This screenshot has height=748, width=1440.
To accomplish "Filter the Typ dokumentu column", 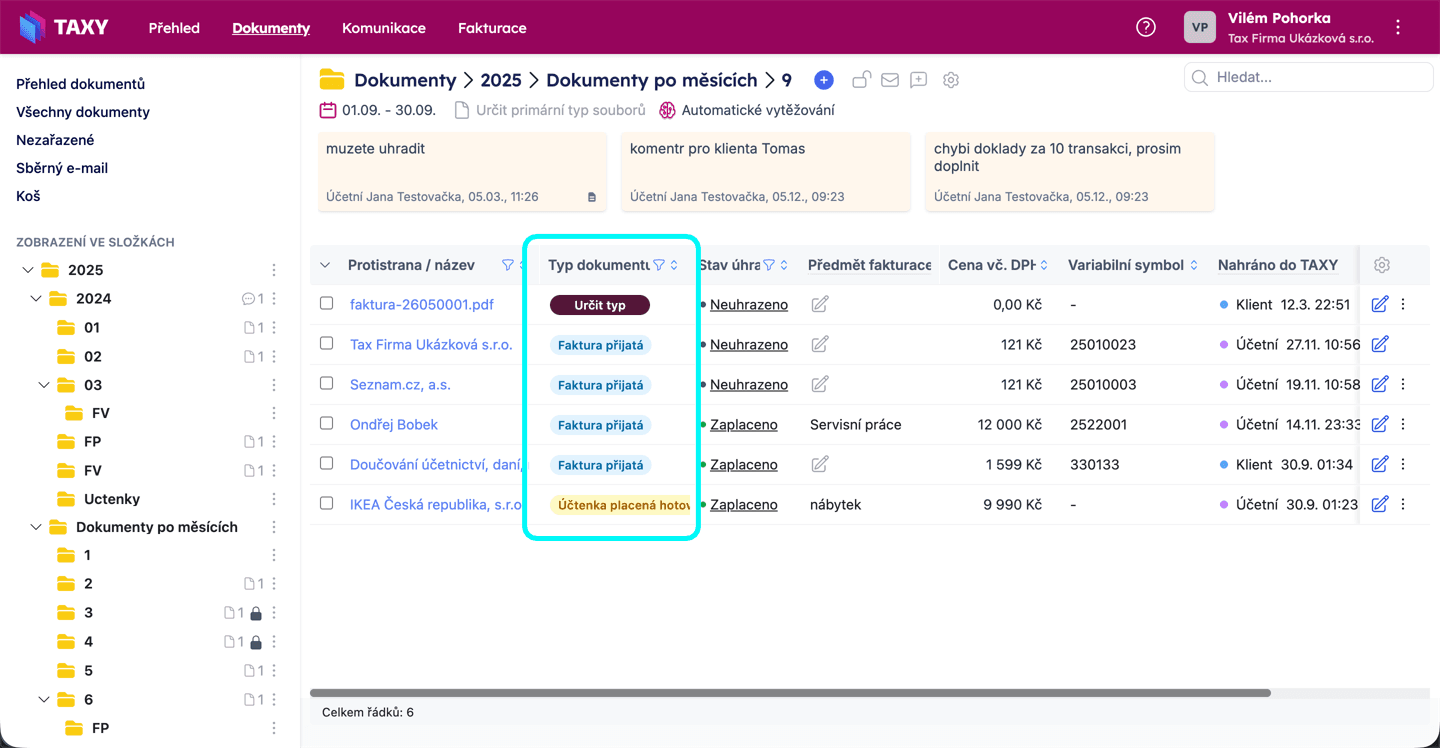I will (x=659, y=265).
